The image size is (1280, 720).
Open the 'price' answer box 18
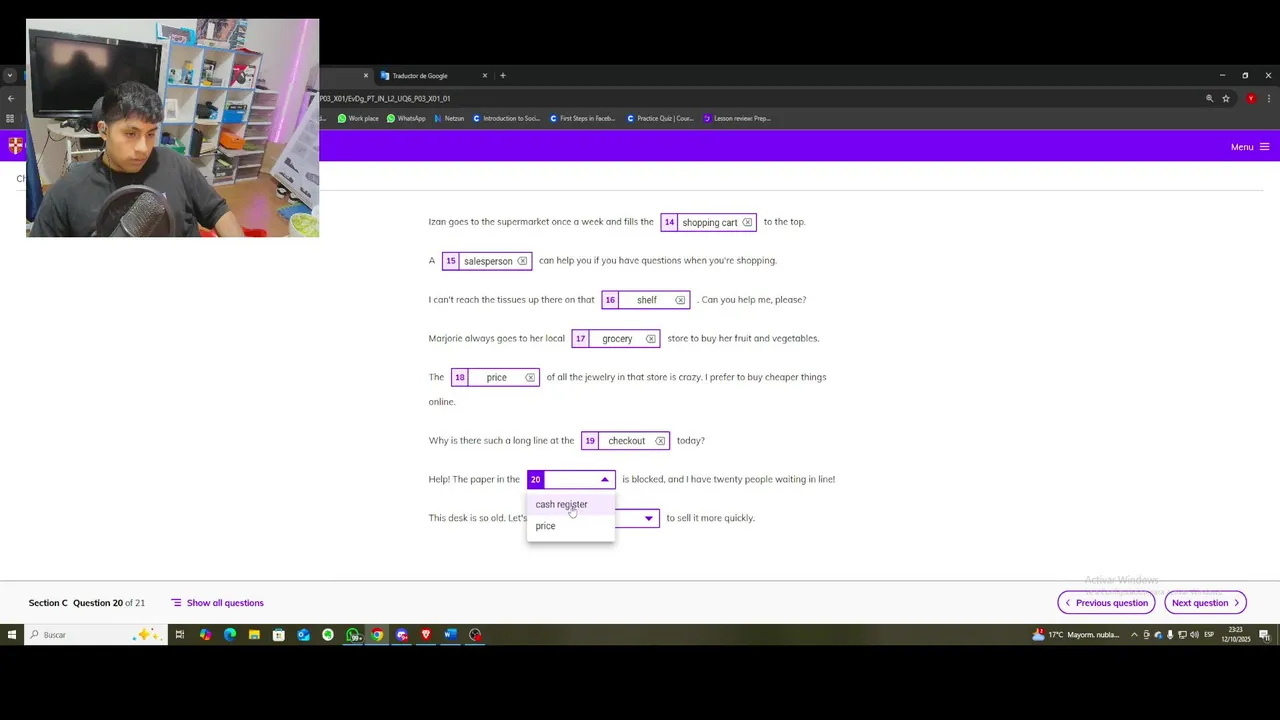(495, 377)
